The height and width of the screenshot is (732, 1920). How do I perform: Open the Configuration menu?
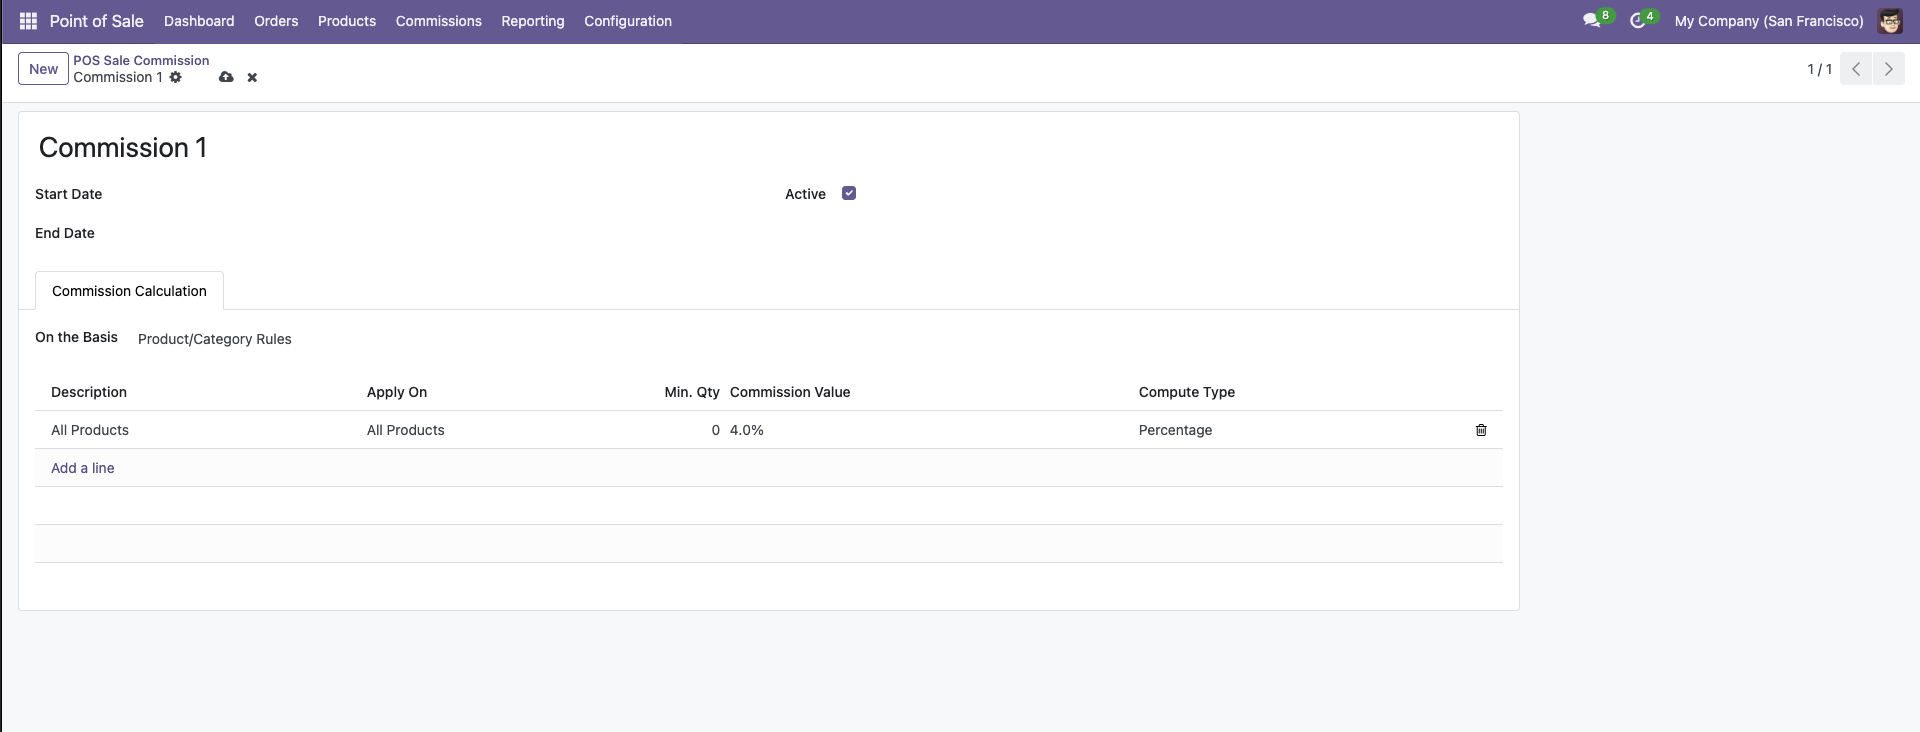pos(628,21)
